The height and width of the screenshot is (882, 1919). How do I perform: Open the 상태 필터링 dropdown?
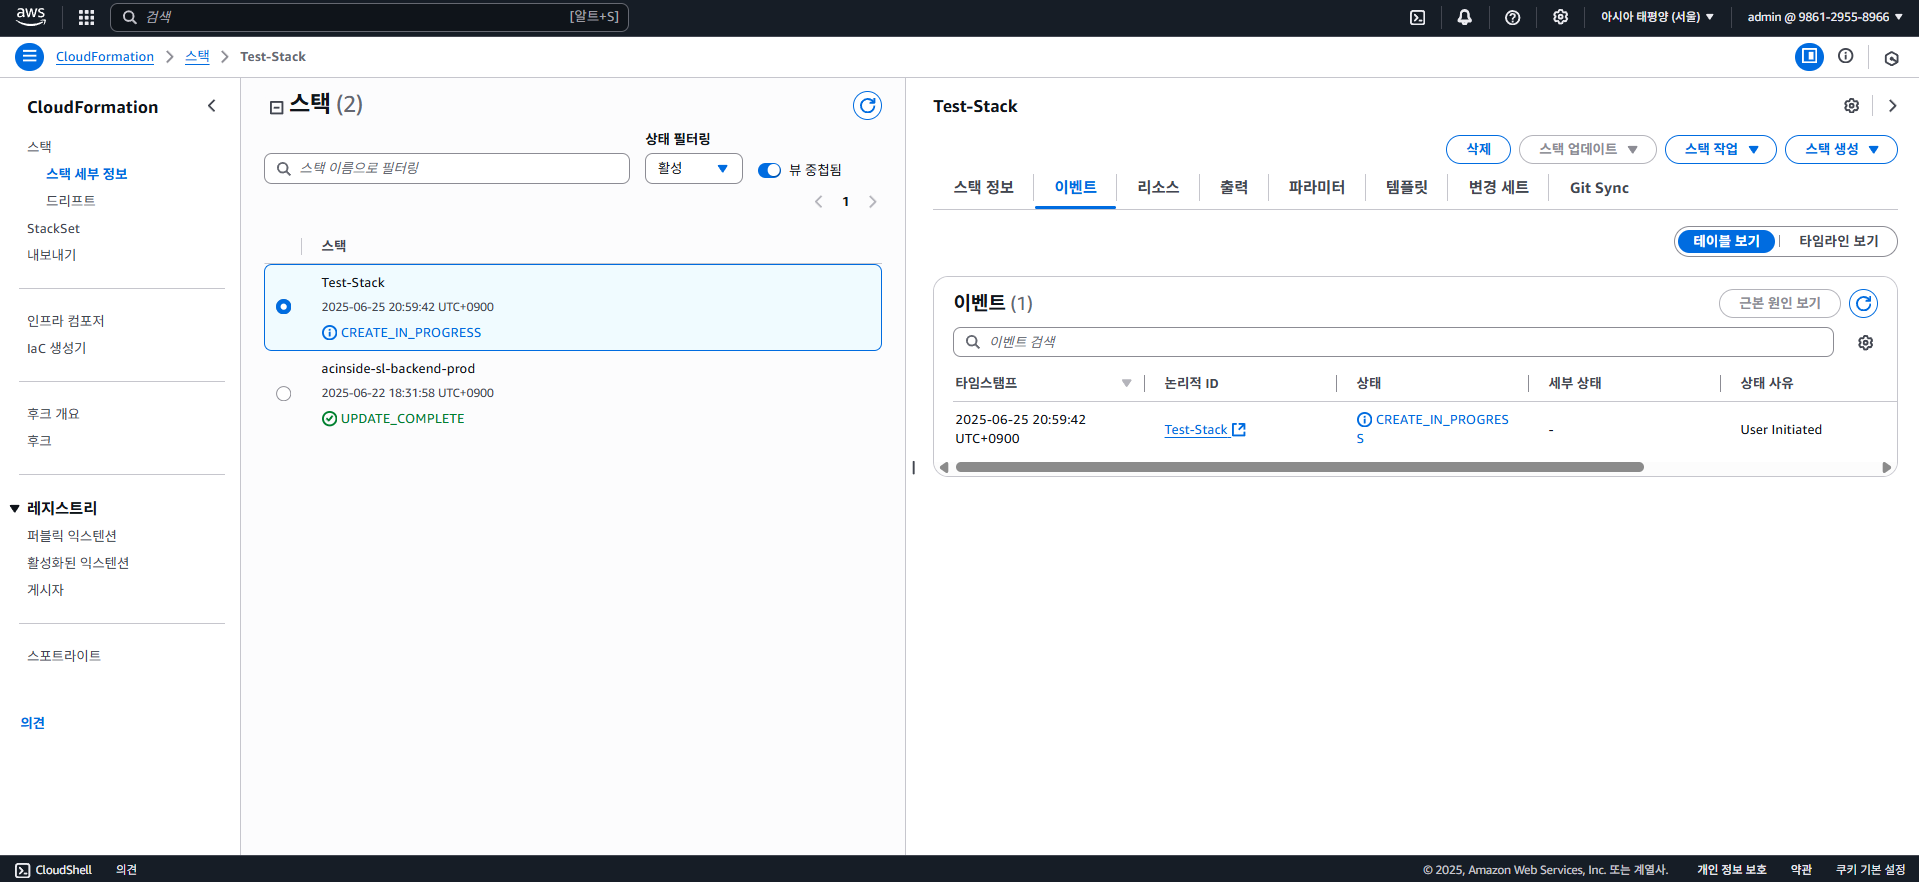coord(693,168)
